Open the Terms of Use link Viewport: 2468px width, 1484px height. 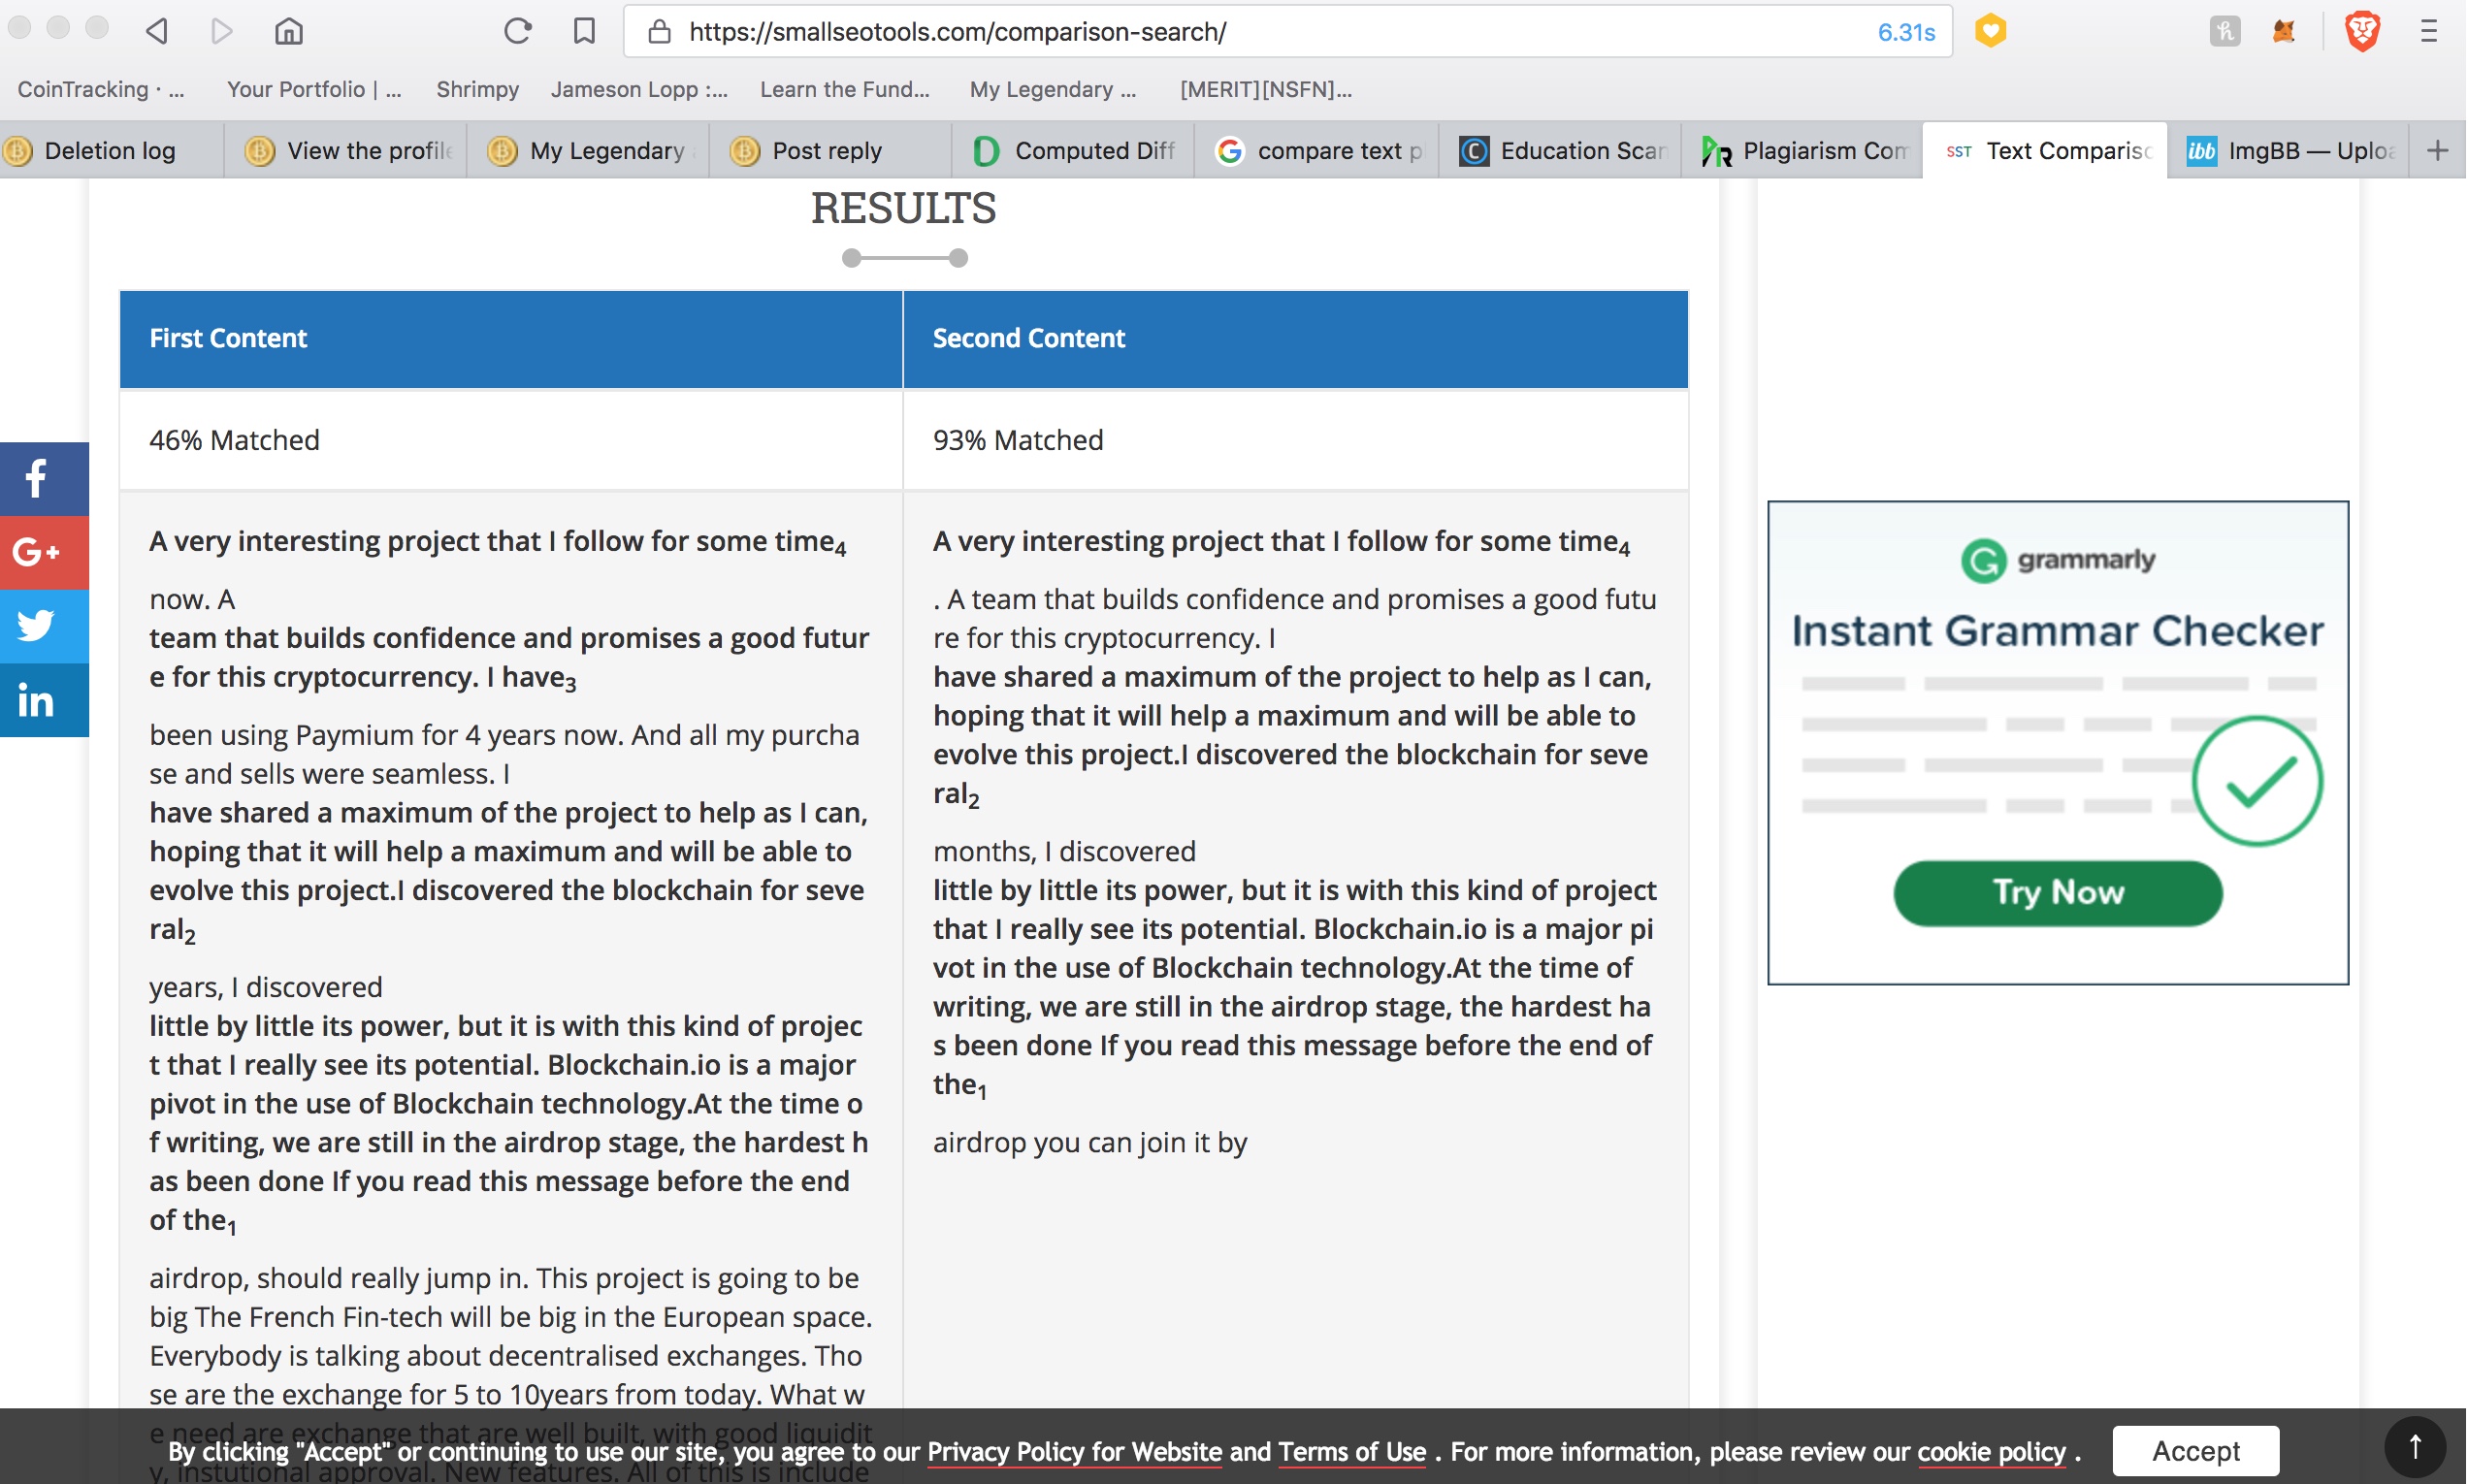(x=1352, y=1452)
